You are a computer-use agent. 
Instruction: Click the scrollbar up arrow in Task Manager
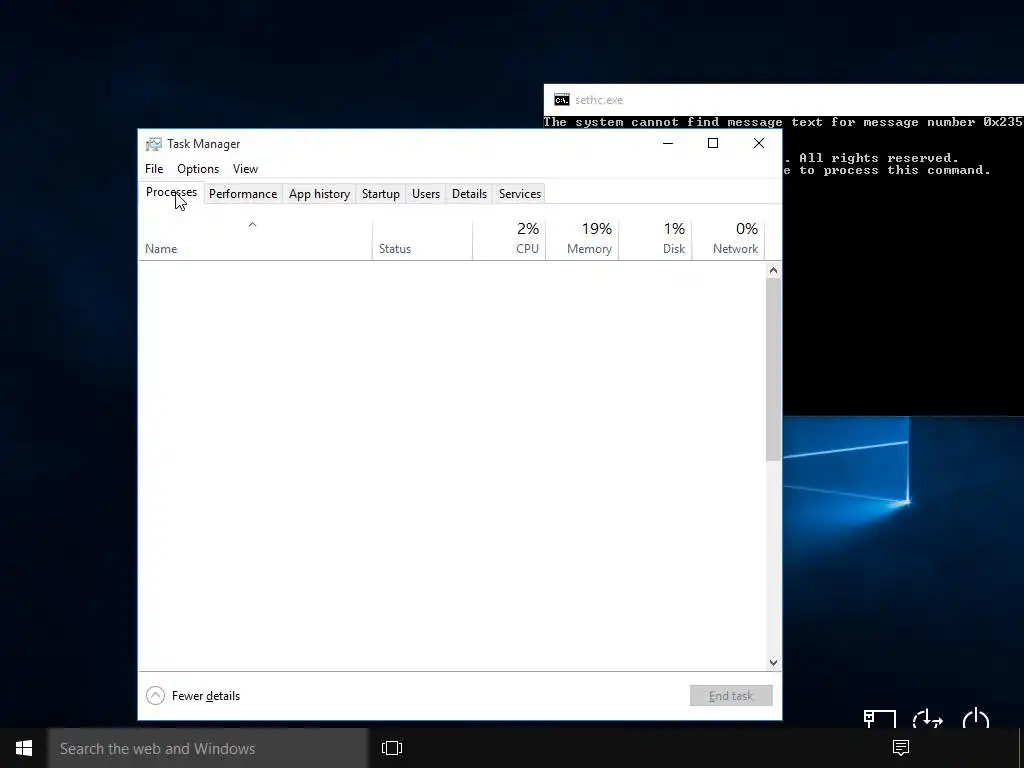click(x=773, y=270)
